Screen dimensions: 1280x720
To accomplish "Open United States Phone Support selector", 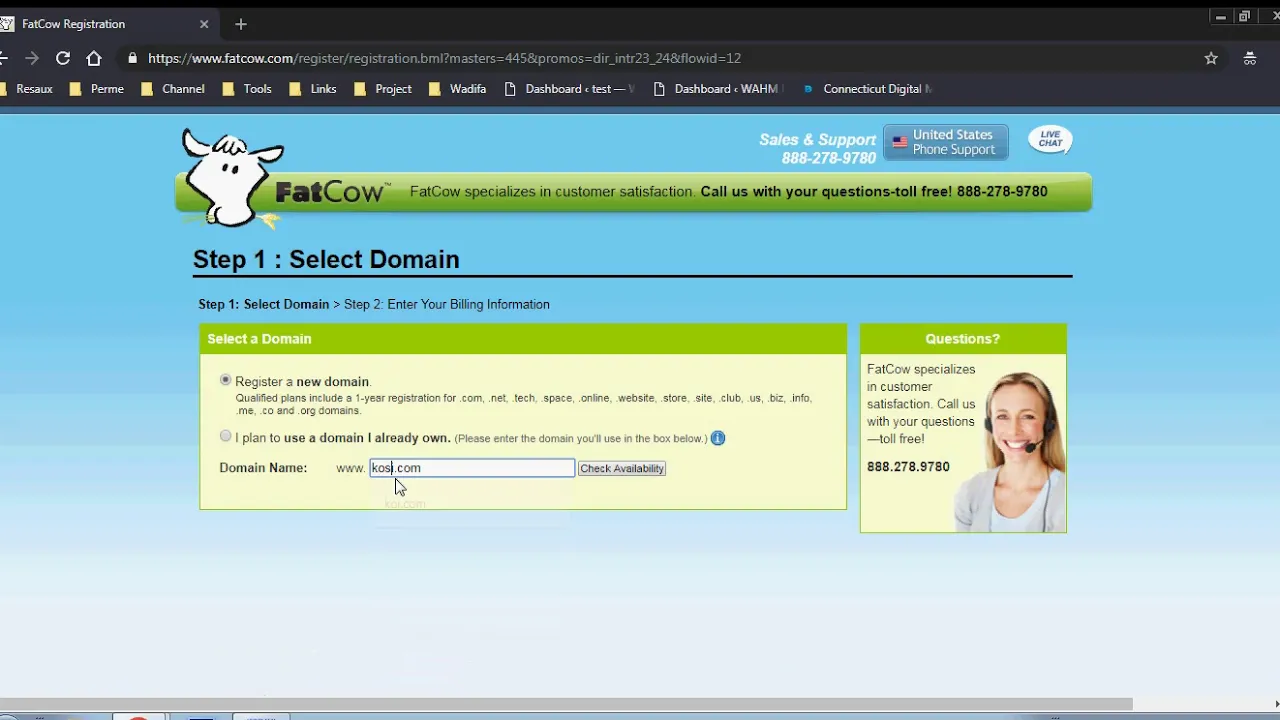I will pos(945,142).
